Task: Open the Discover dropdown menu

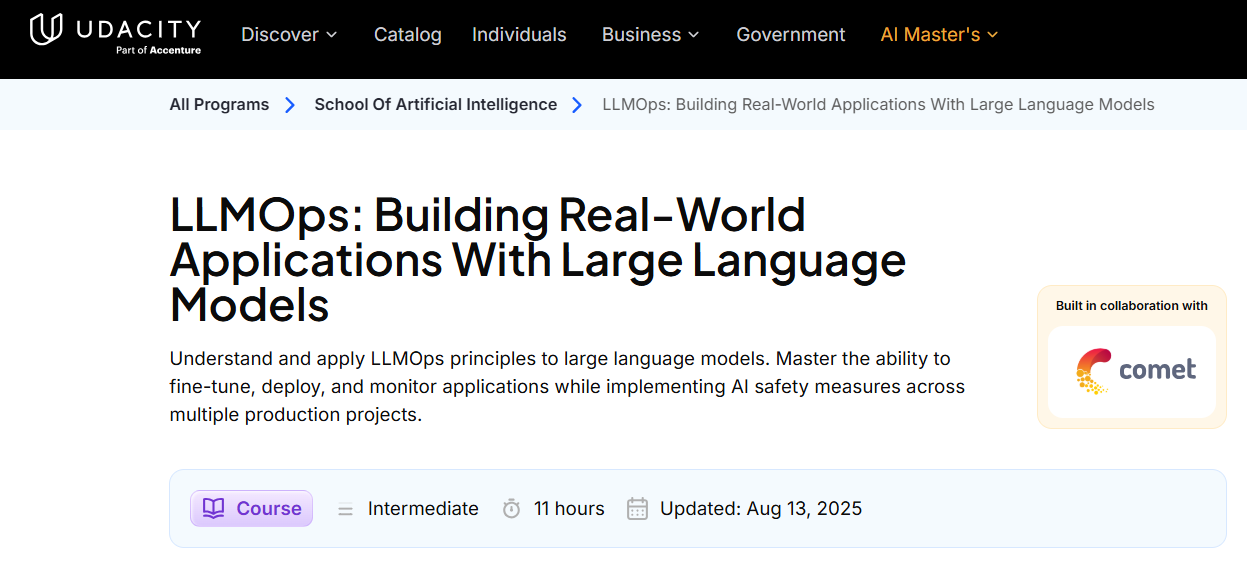Action: click(x=289, y=34)
